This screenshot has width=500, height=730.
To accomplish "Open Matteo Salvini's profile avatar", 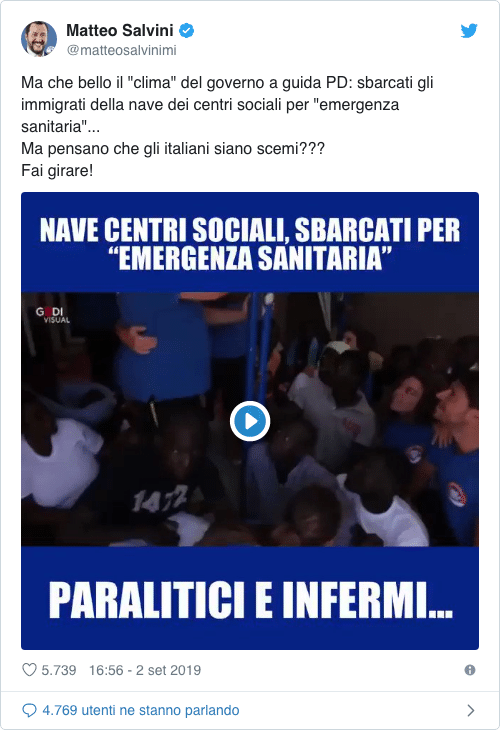I will (x=39, y=39).
